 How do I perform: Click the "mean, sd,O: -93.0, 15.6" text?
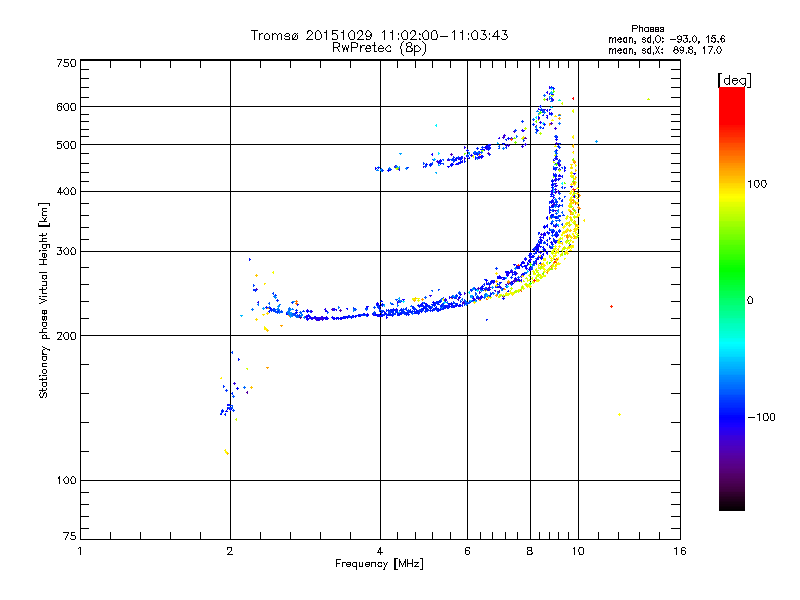pos(666,39)
